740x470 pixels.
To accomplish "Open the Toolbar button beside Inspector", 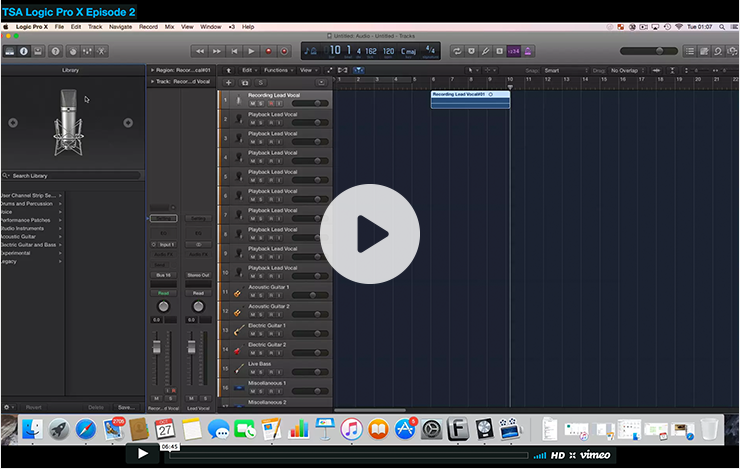I will (x=38, y=51).
